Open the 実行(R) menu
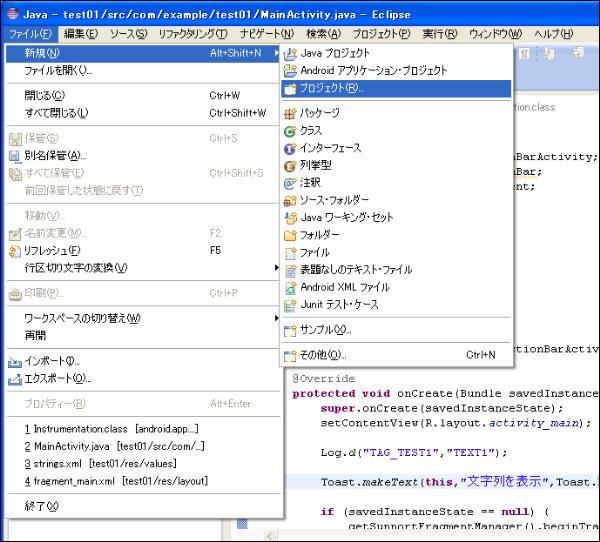The image size is (600, 542). coord(440,34)
